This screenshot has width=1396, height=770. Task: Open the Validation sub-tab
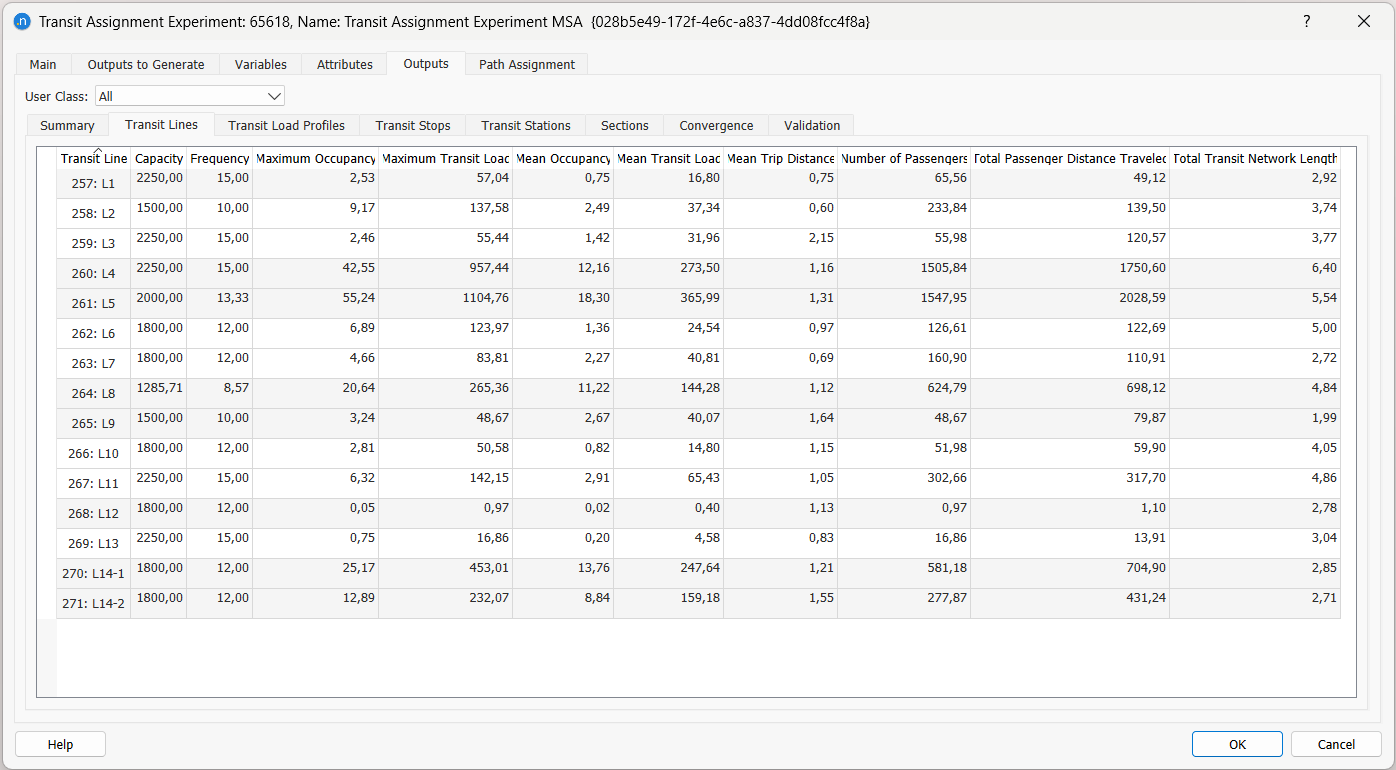[811, 125]
